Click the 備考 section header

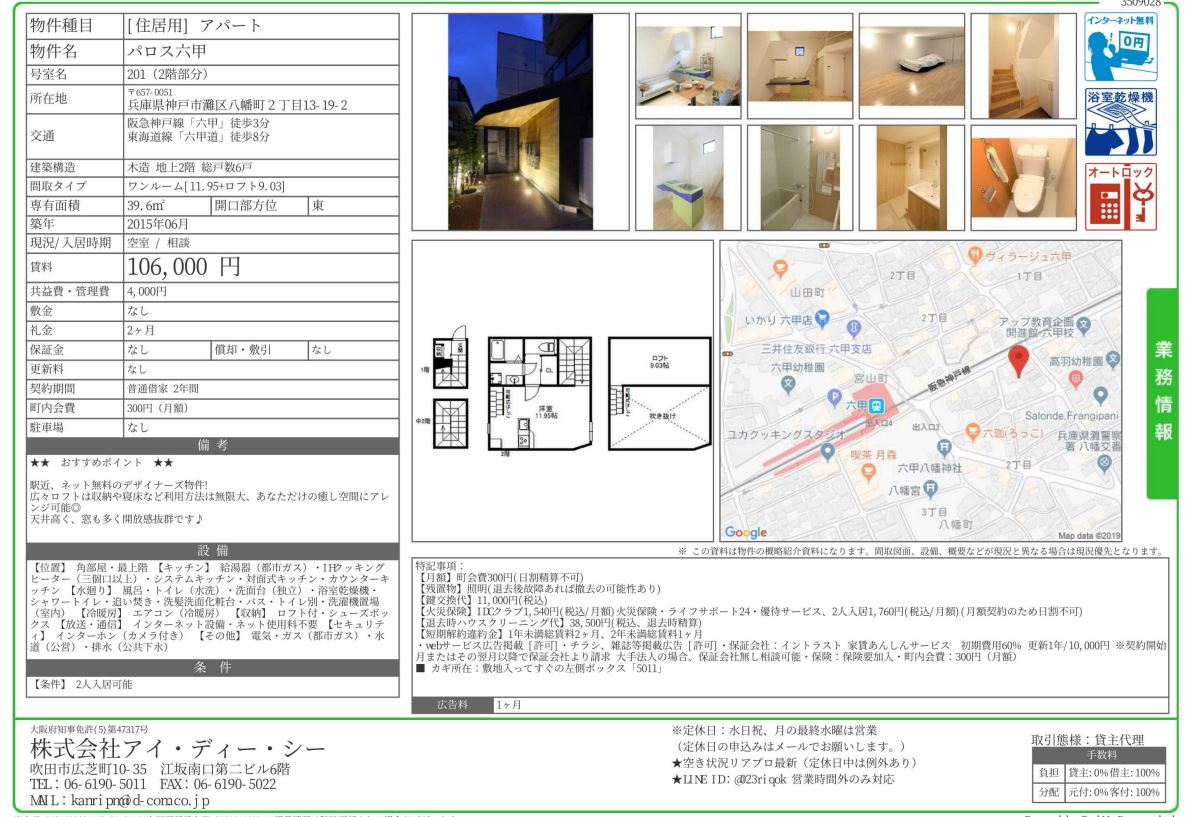click(x=212, y=445)
